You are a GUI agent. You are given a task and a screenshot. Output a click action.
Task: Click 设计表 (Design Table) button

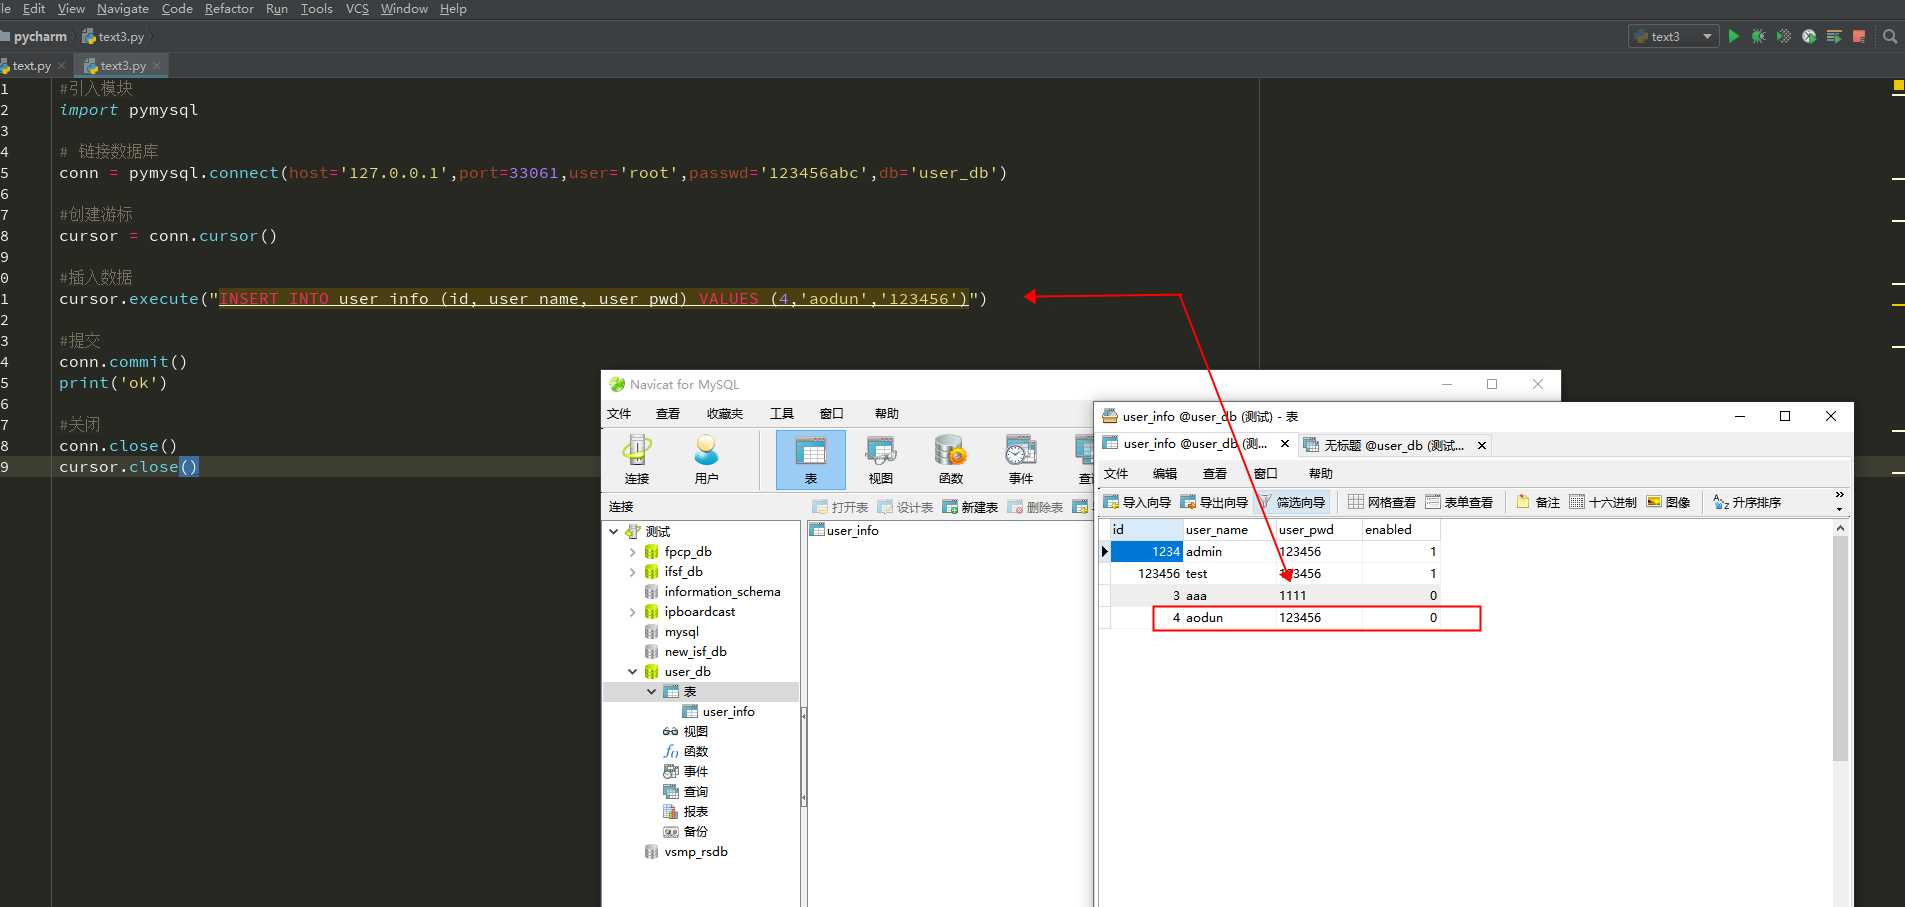pos(906,507)
